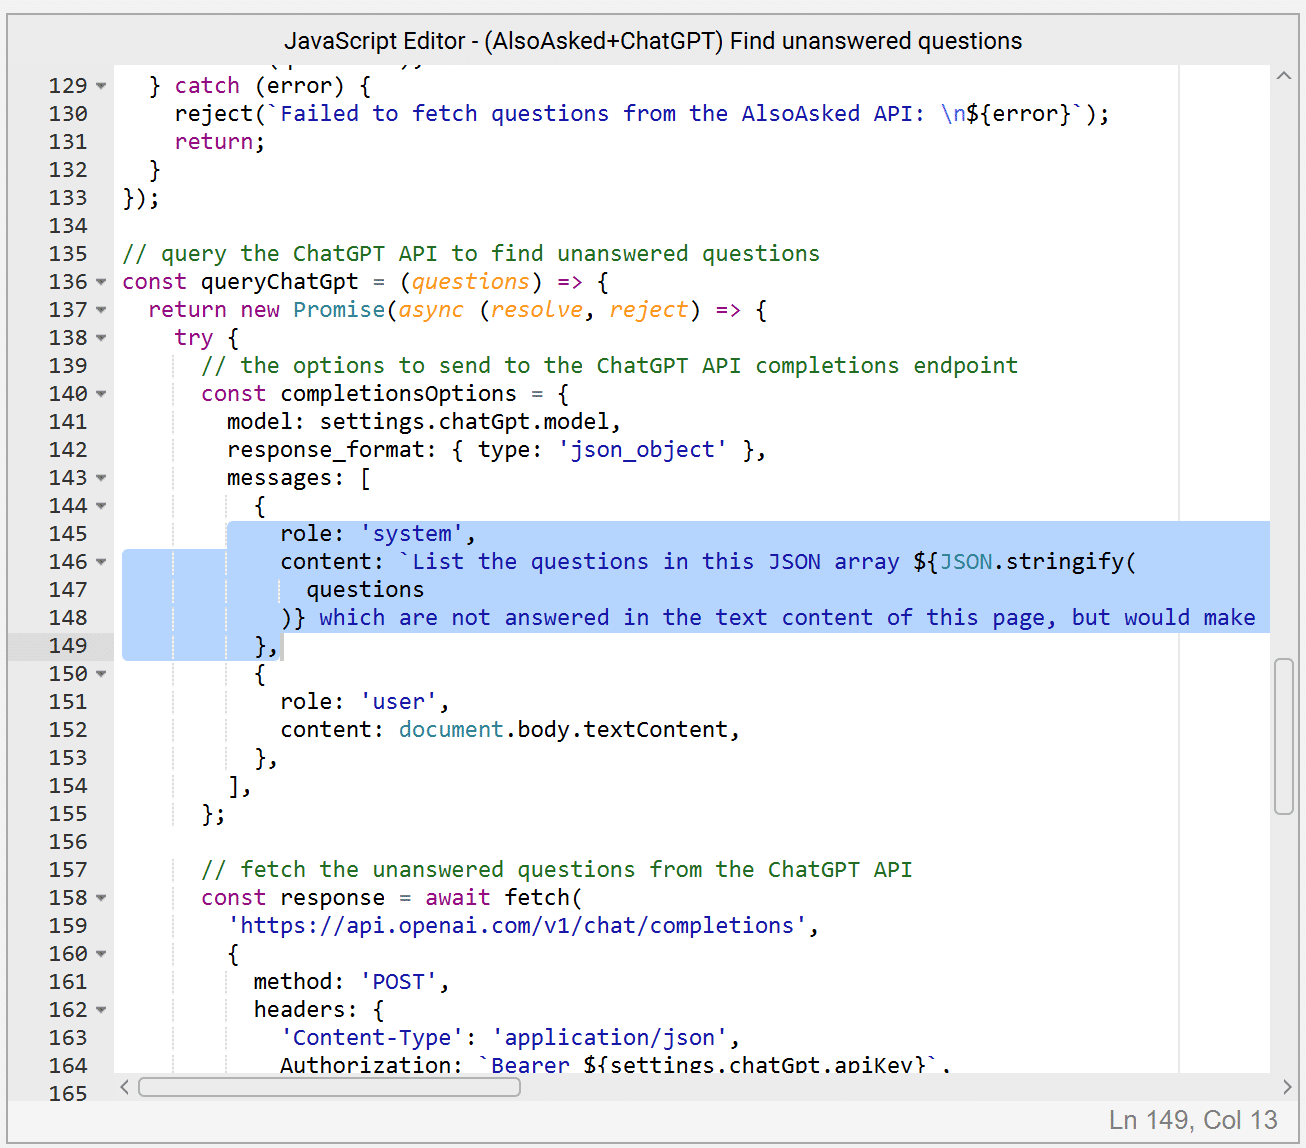Click the vertical scrollbar up arrow
Viewport: 1306px width, 1148px height.
pos(1284,76)
